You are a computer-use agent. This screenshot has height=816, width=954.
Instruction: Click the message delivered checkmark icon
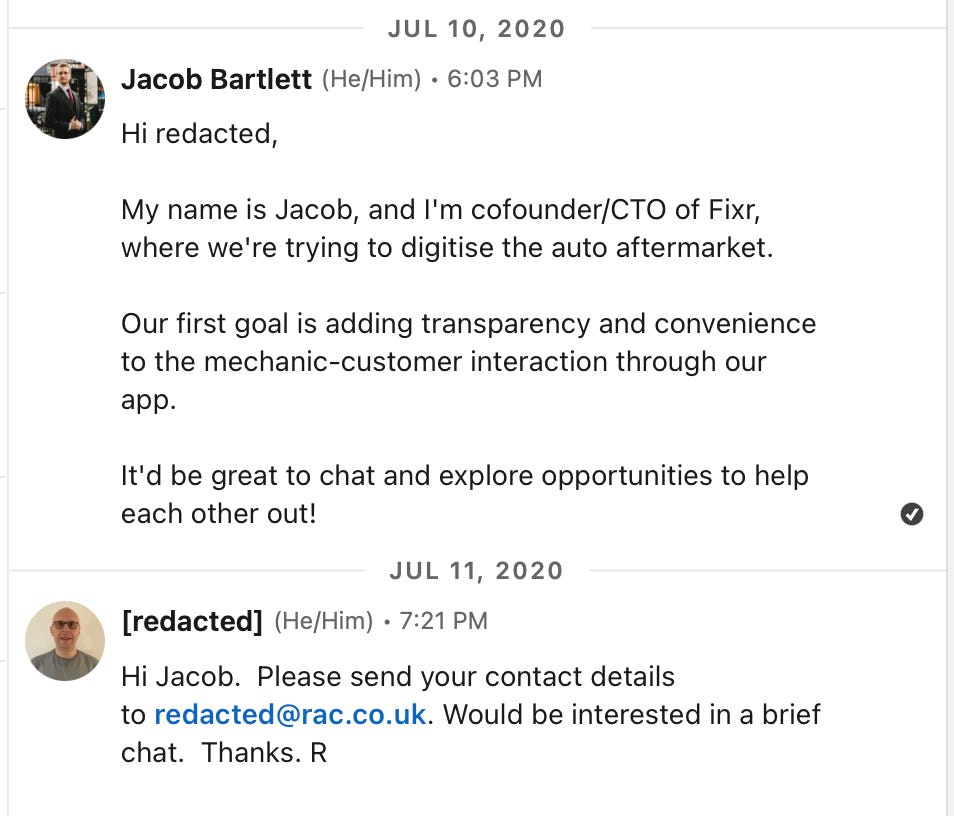tap(911, 514)
